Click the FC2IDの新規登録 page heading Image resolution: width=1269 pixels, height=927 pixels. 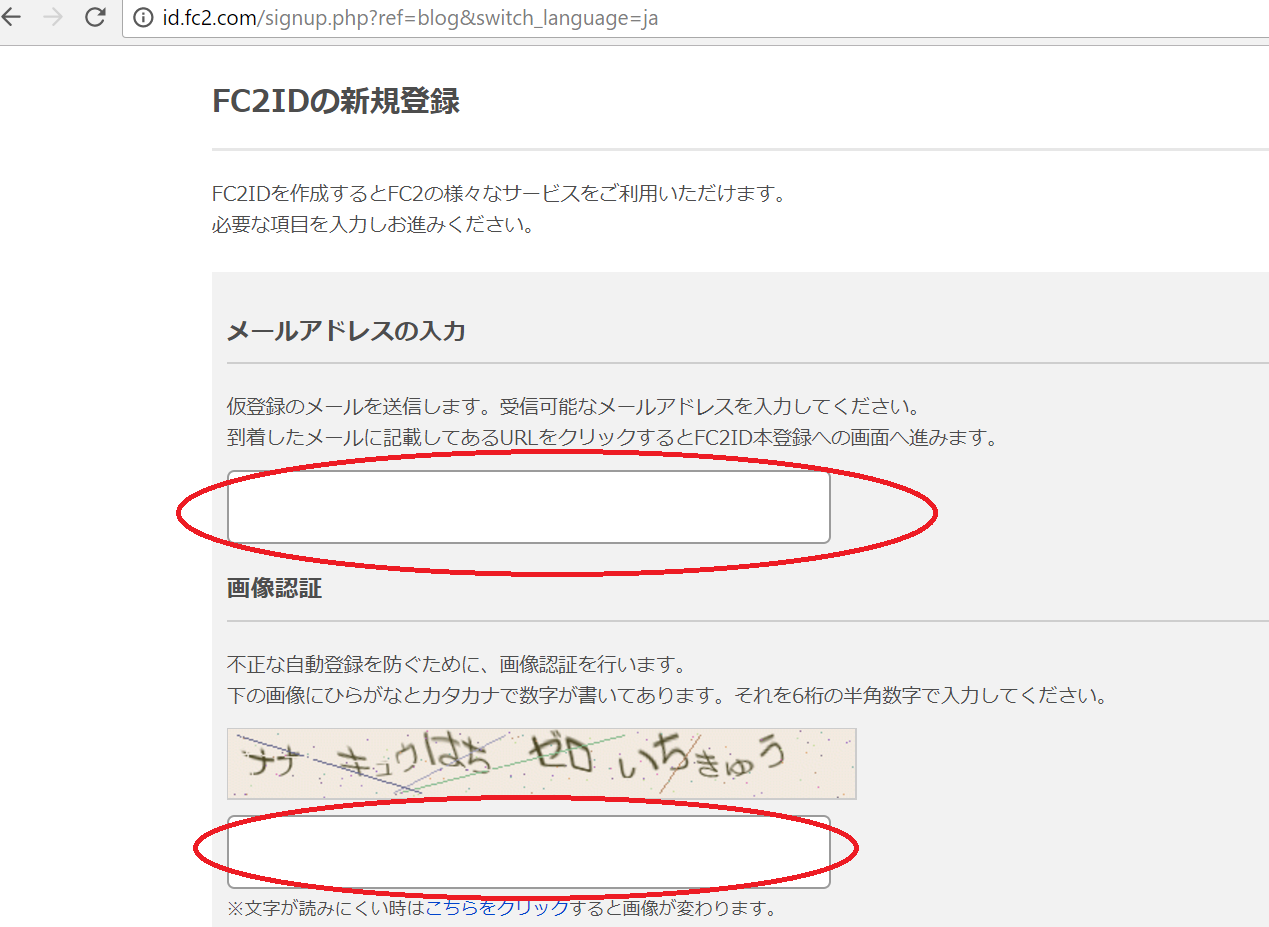[x=336, y=101]
